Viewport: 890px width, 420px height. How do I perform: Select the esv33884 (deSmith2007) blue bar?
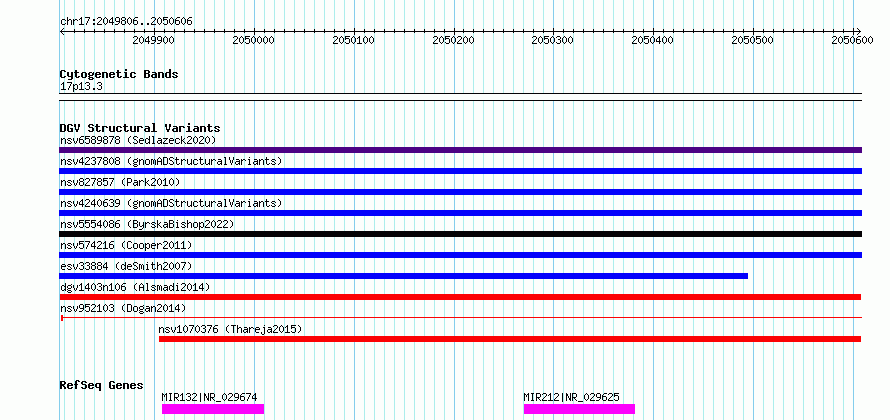(404, 276)
